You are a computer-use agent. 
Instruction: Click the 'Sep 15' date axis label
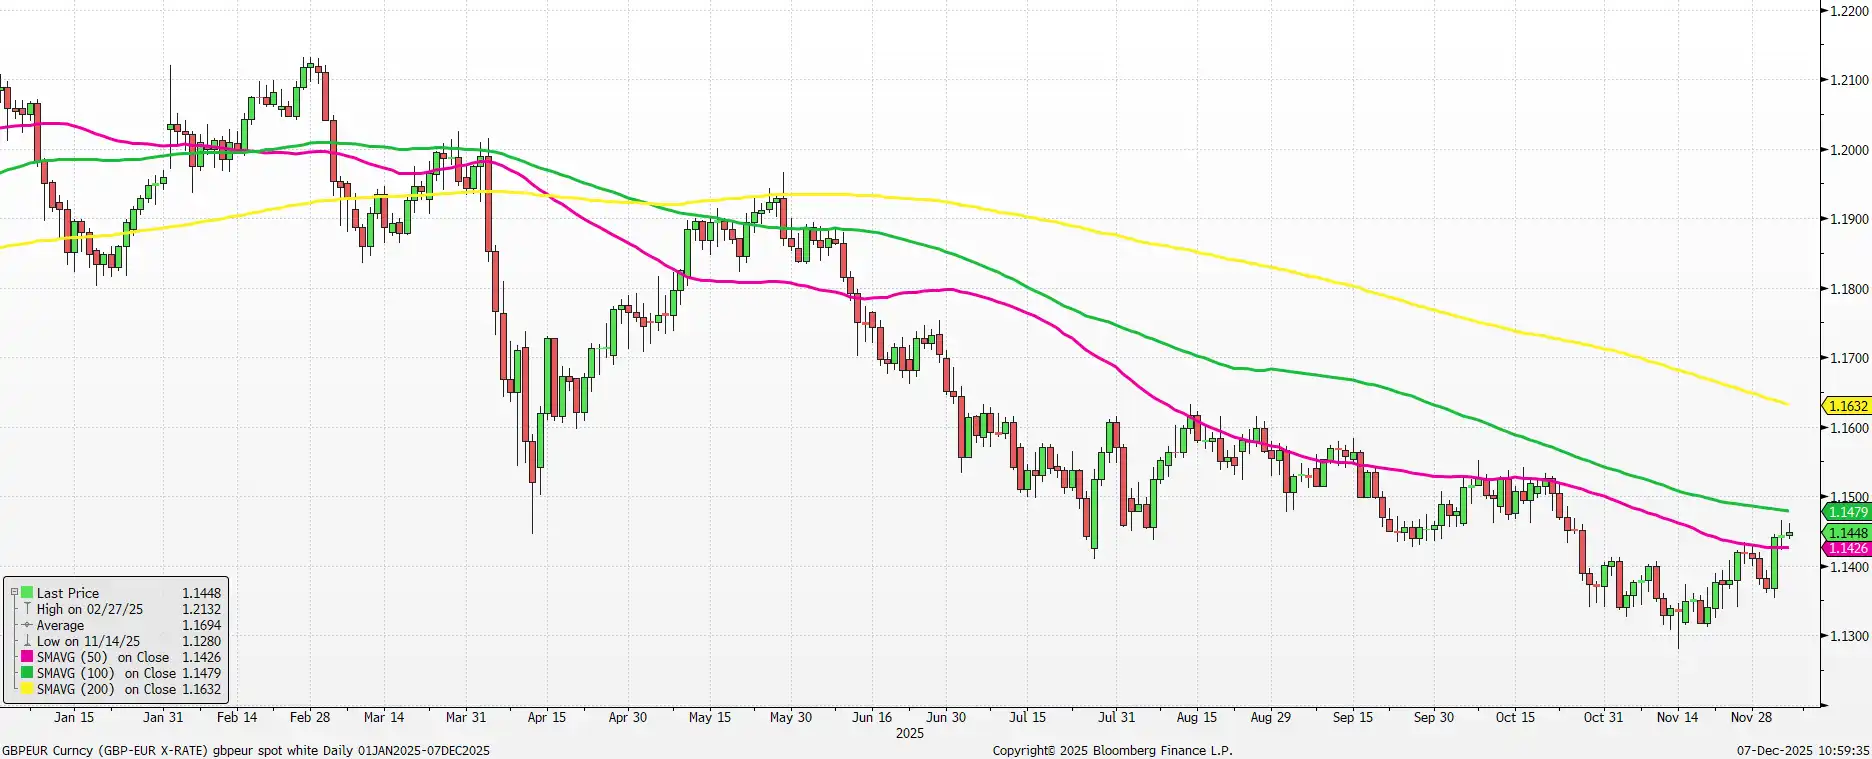pos(1353,717)
